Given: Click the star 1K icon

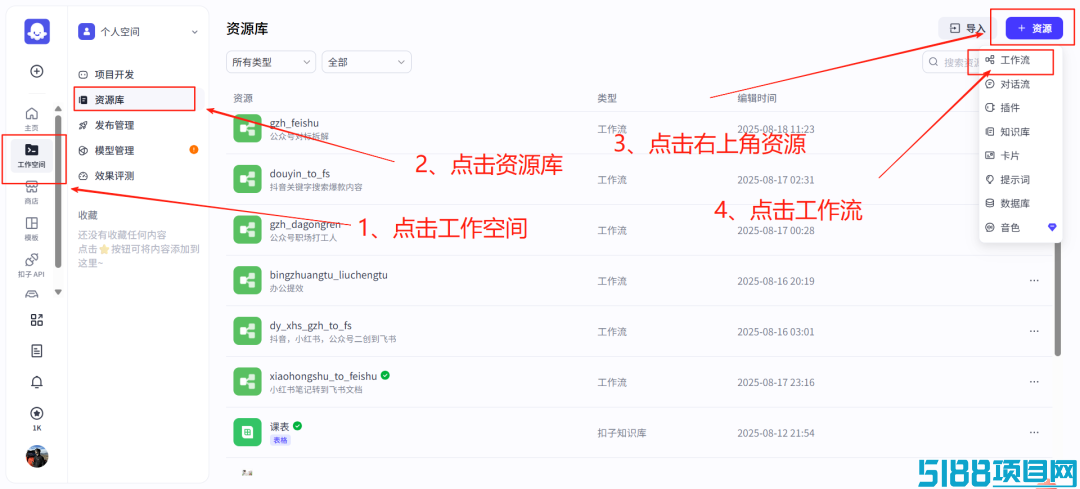Looking at the screenshot, I should coord(37,418).
